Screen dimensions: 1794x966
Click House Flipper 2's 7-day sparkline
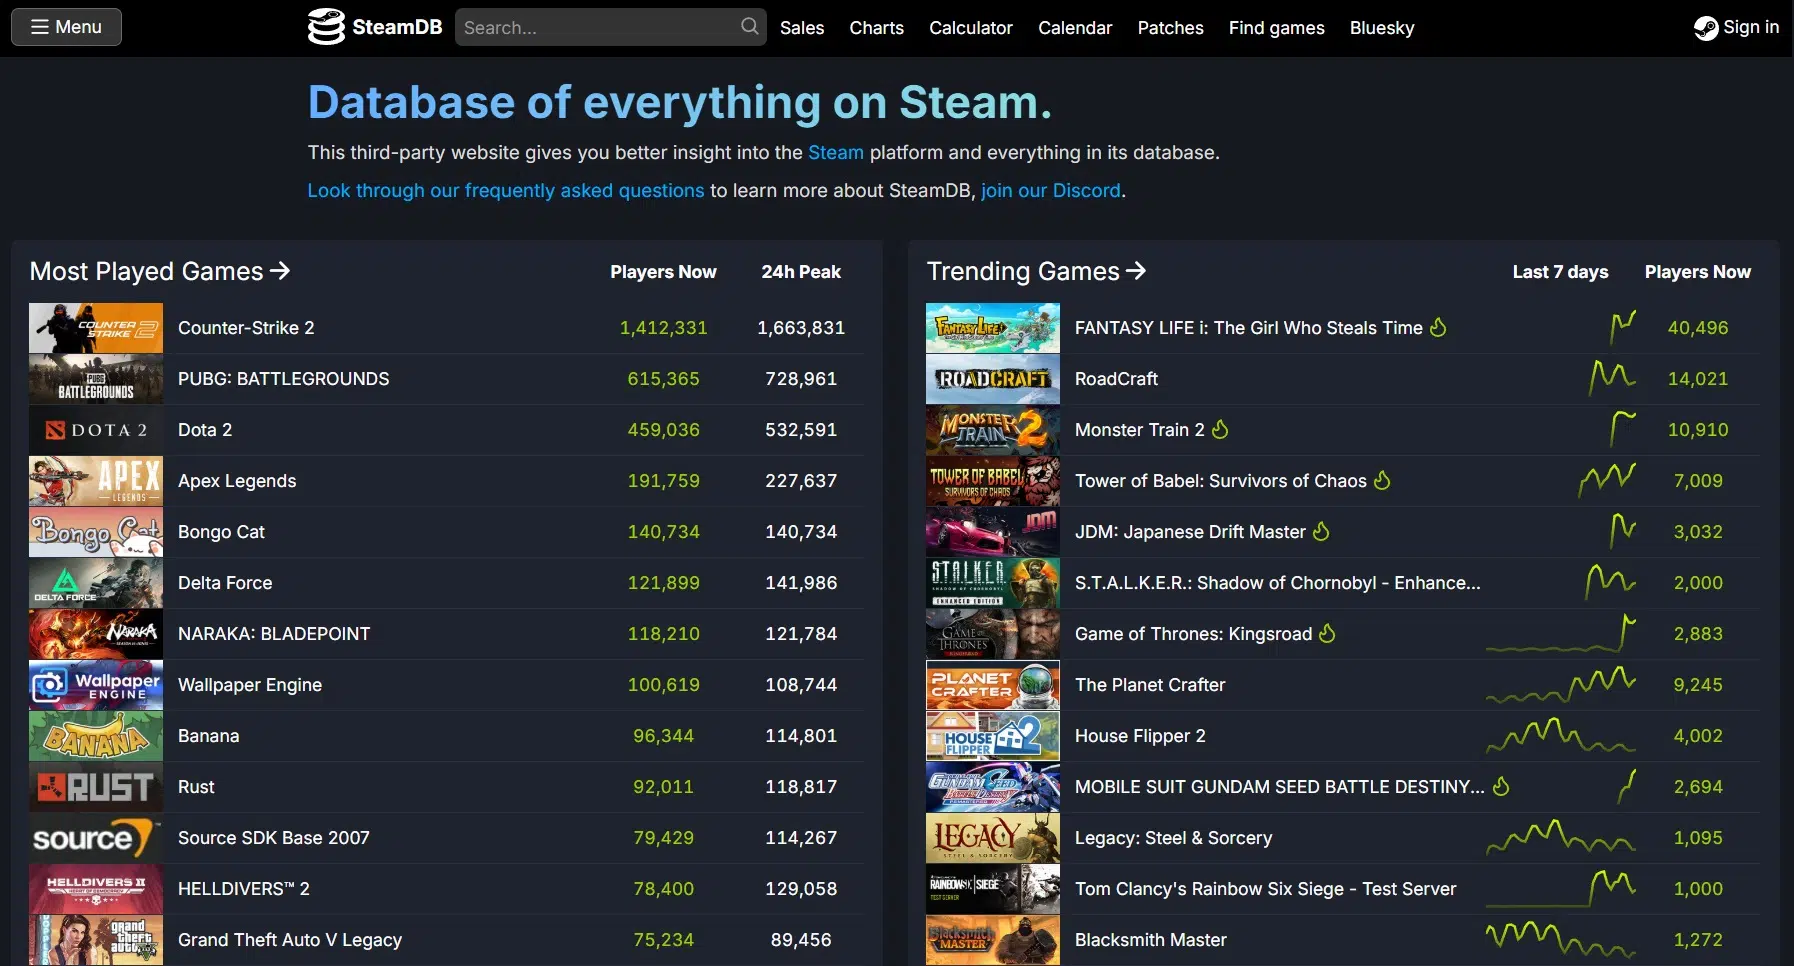pyautogui.click(x=1561, y=736)
